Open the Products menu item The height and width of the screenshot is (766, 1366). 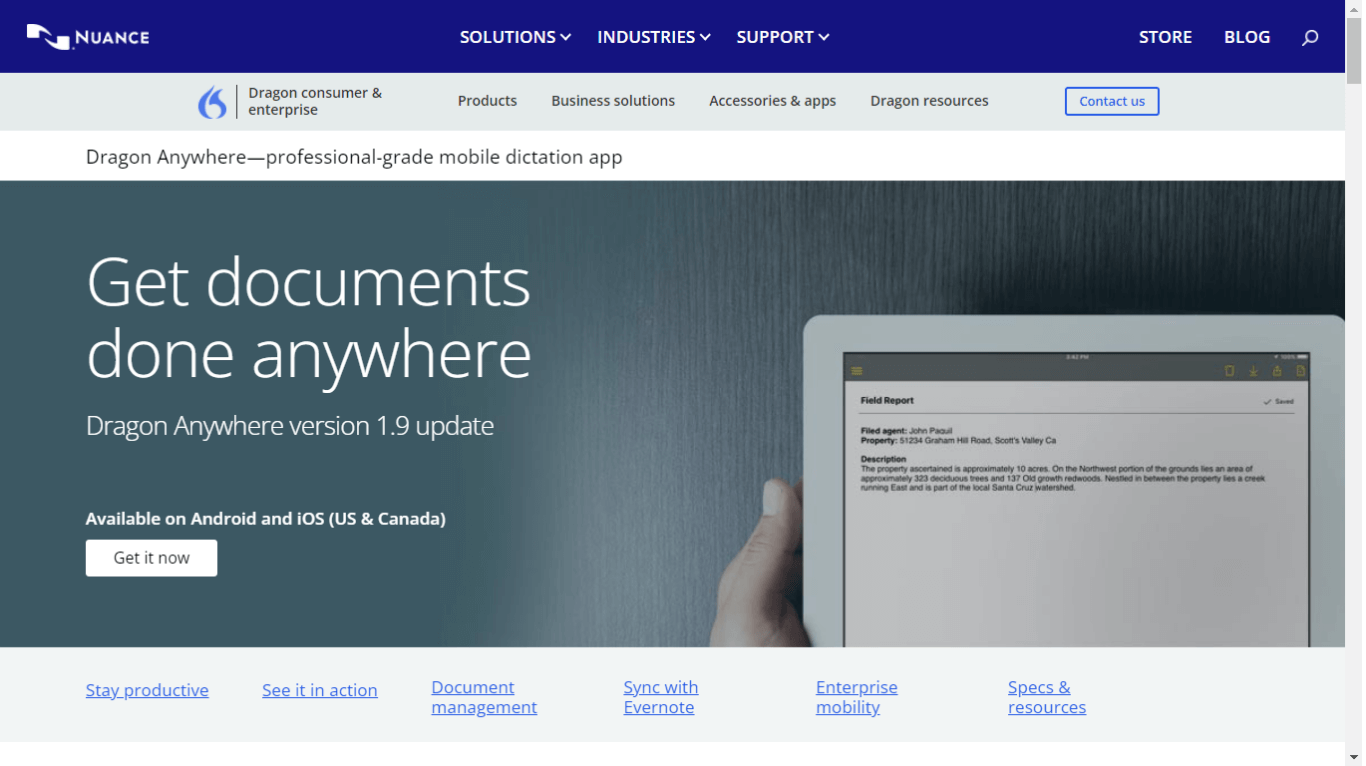tap(487, 101)
